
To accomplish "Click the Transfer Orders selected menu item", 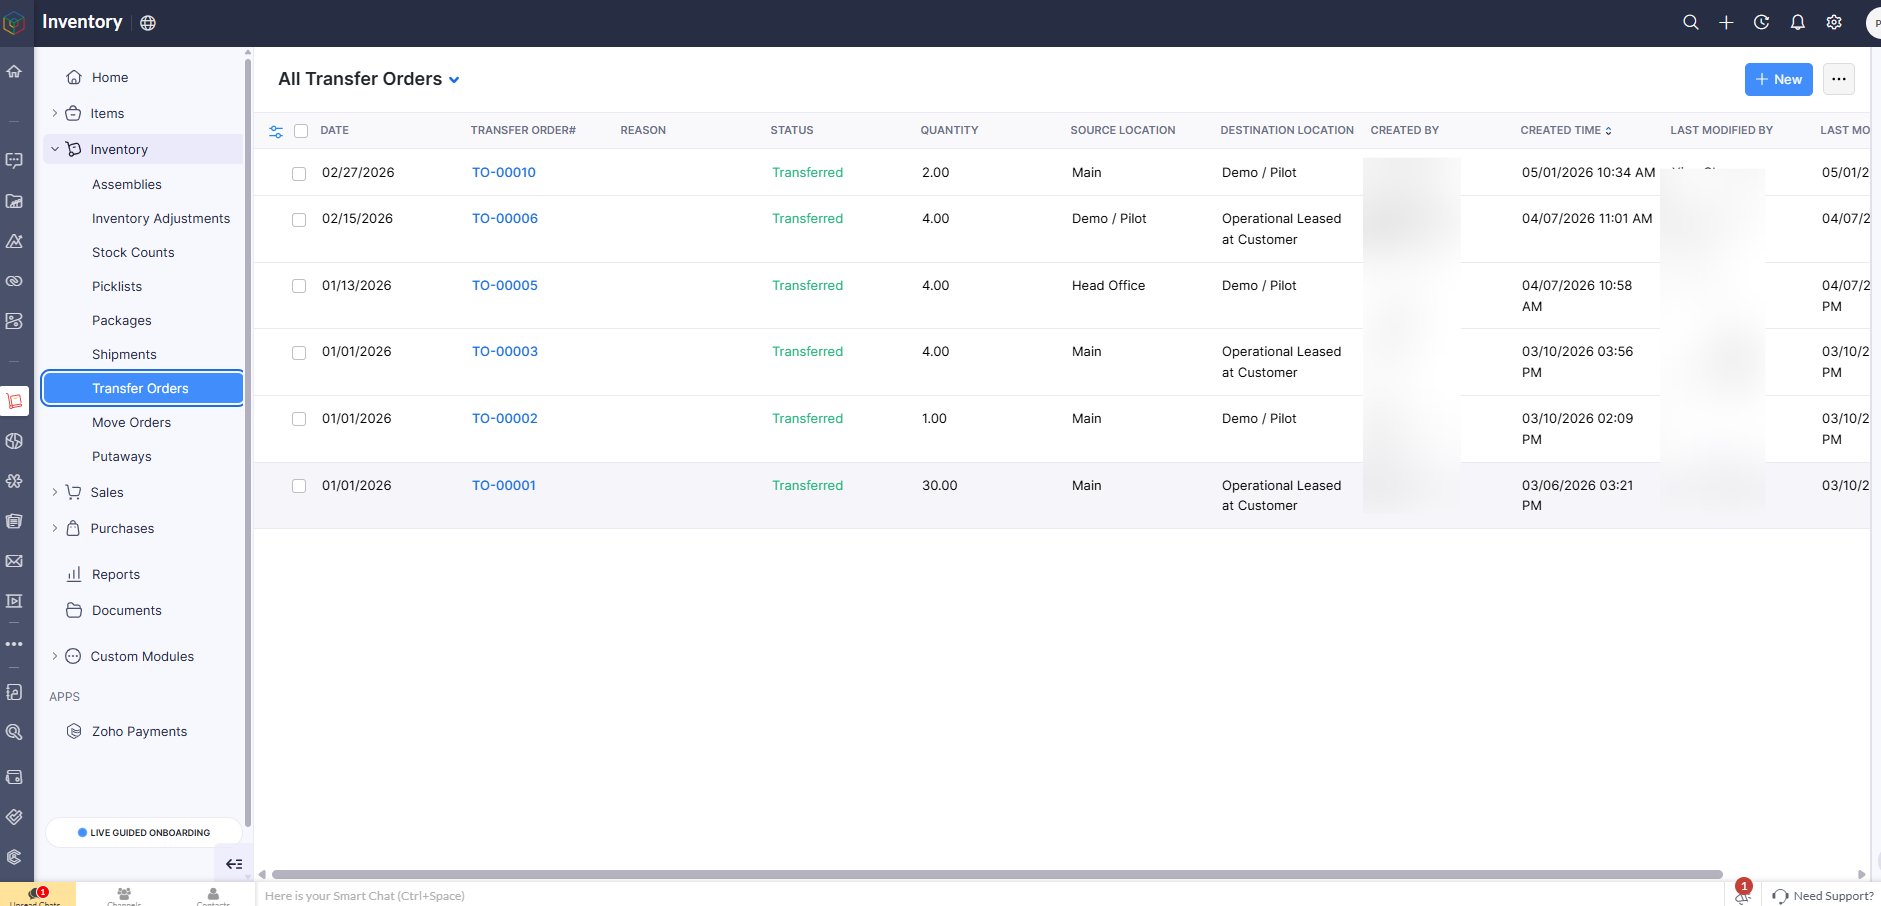I will 143,388.
